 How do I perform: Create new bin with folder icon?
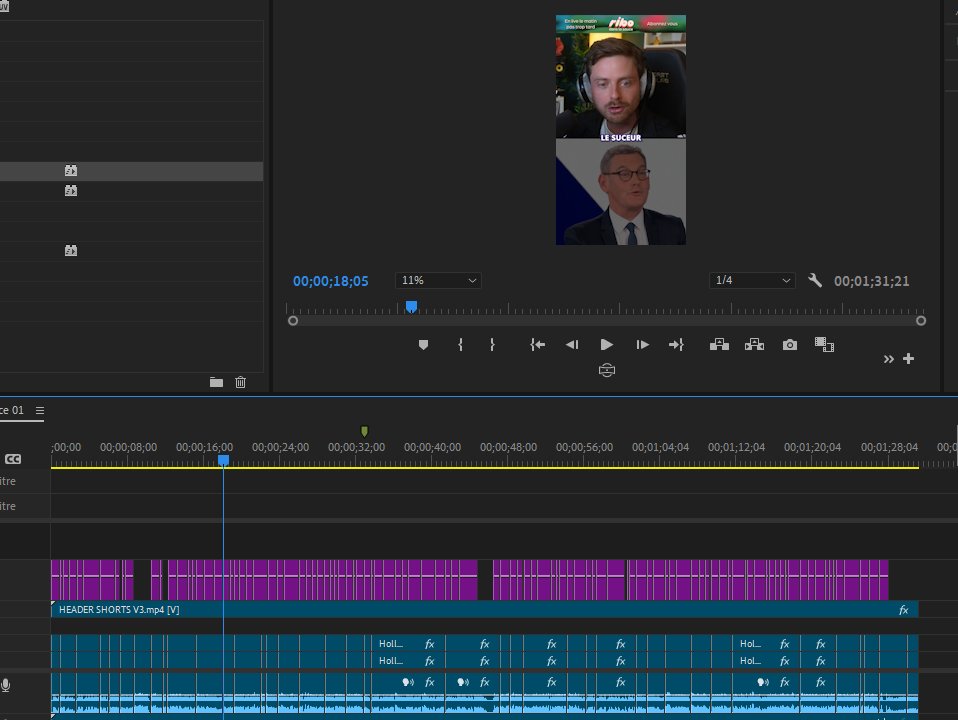216,382
